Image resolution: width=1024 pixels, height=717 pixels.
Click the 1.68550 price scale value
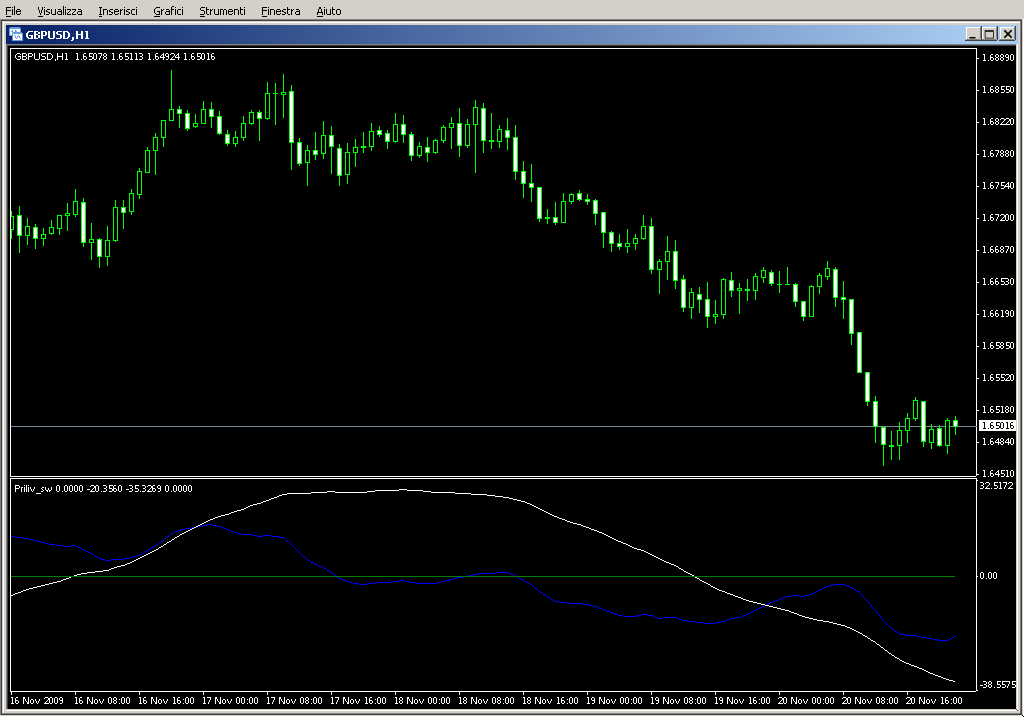pyautogui.click(x=998, y=89)
